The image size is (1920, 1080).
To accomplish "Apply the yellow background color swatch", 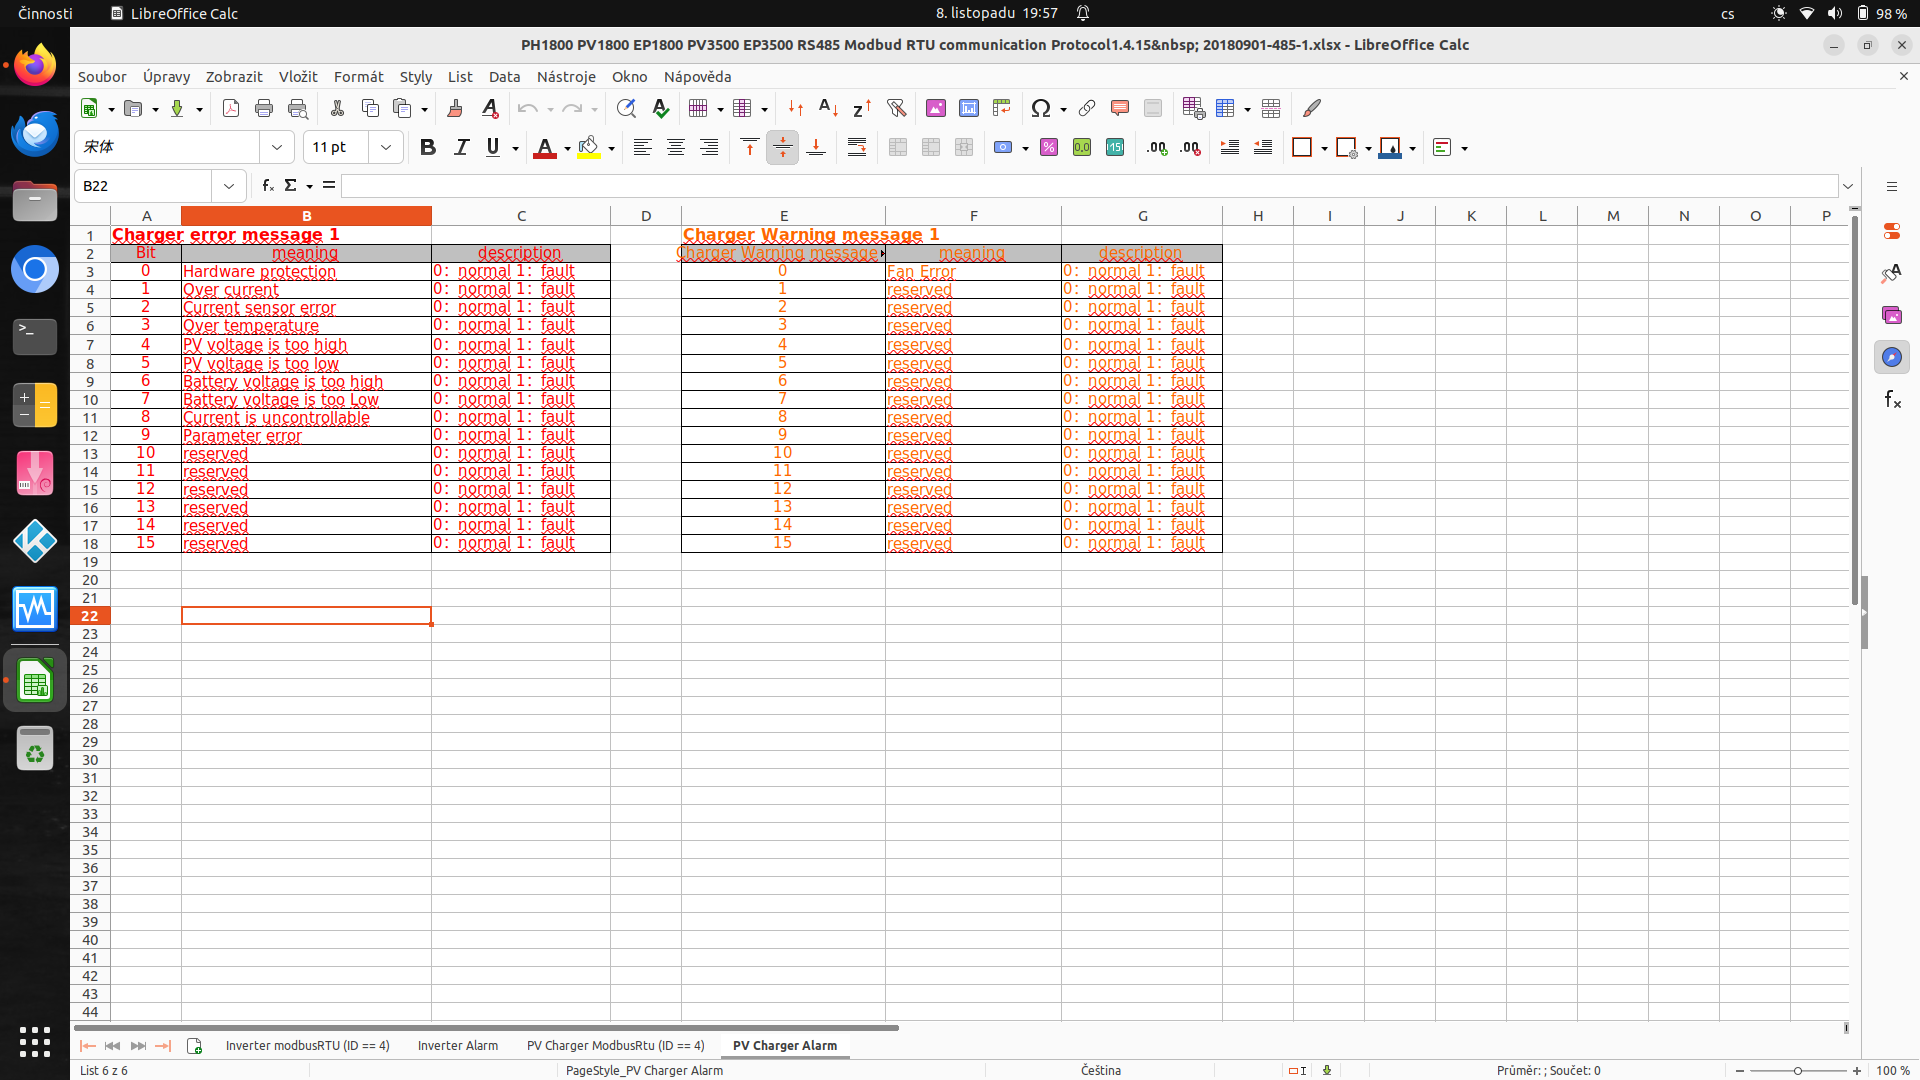I will tap(589, 148).
